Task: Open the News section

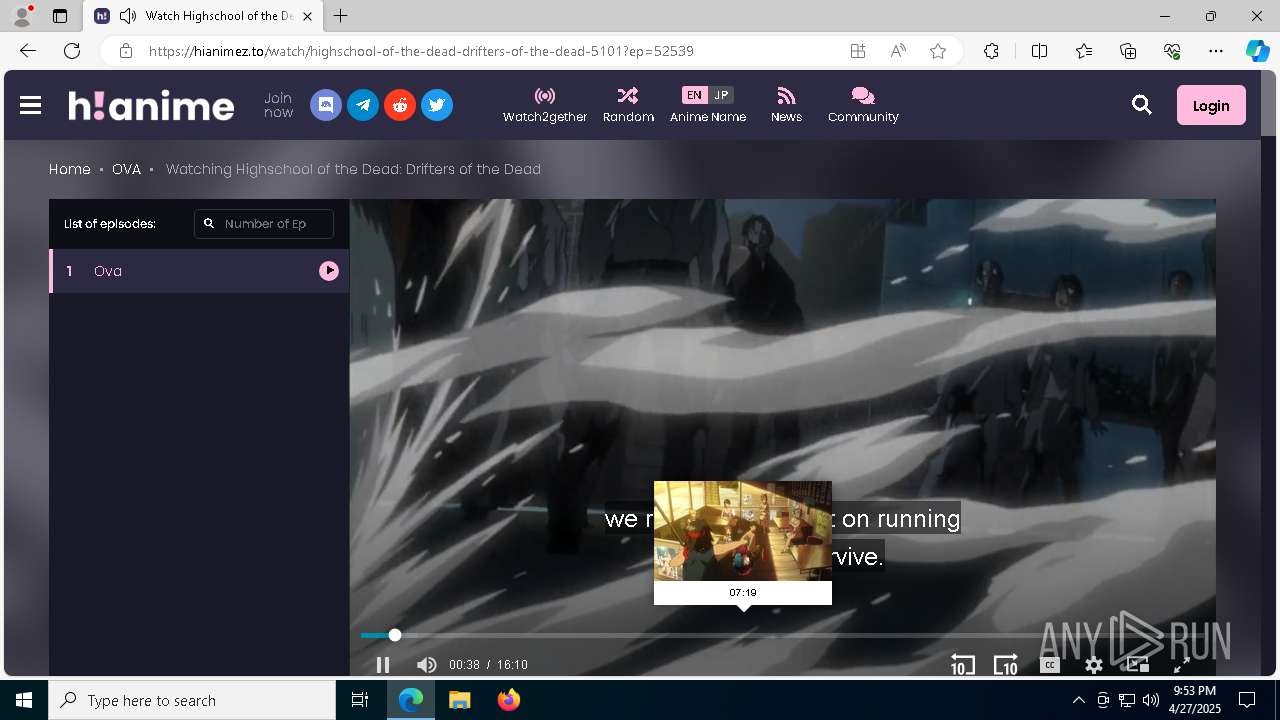Action: [786, 105]
